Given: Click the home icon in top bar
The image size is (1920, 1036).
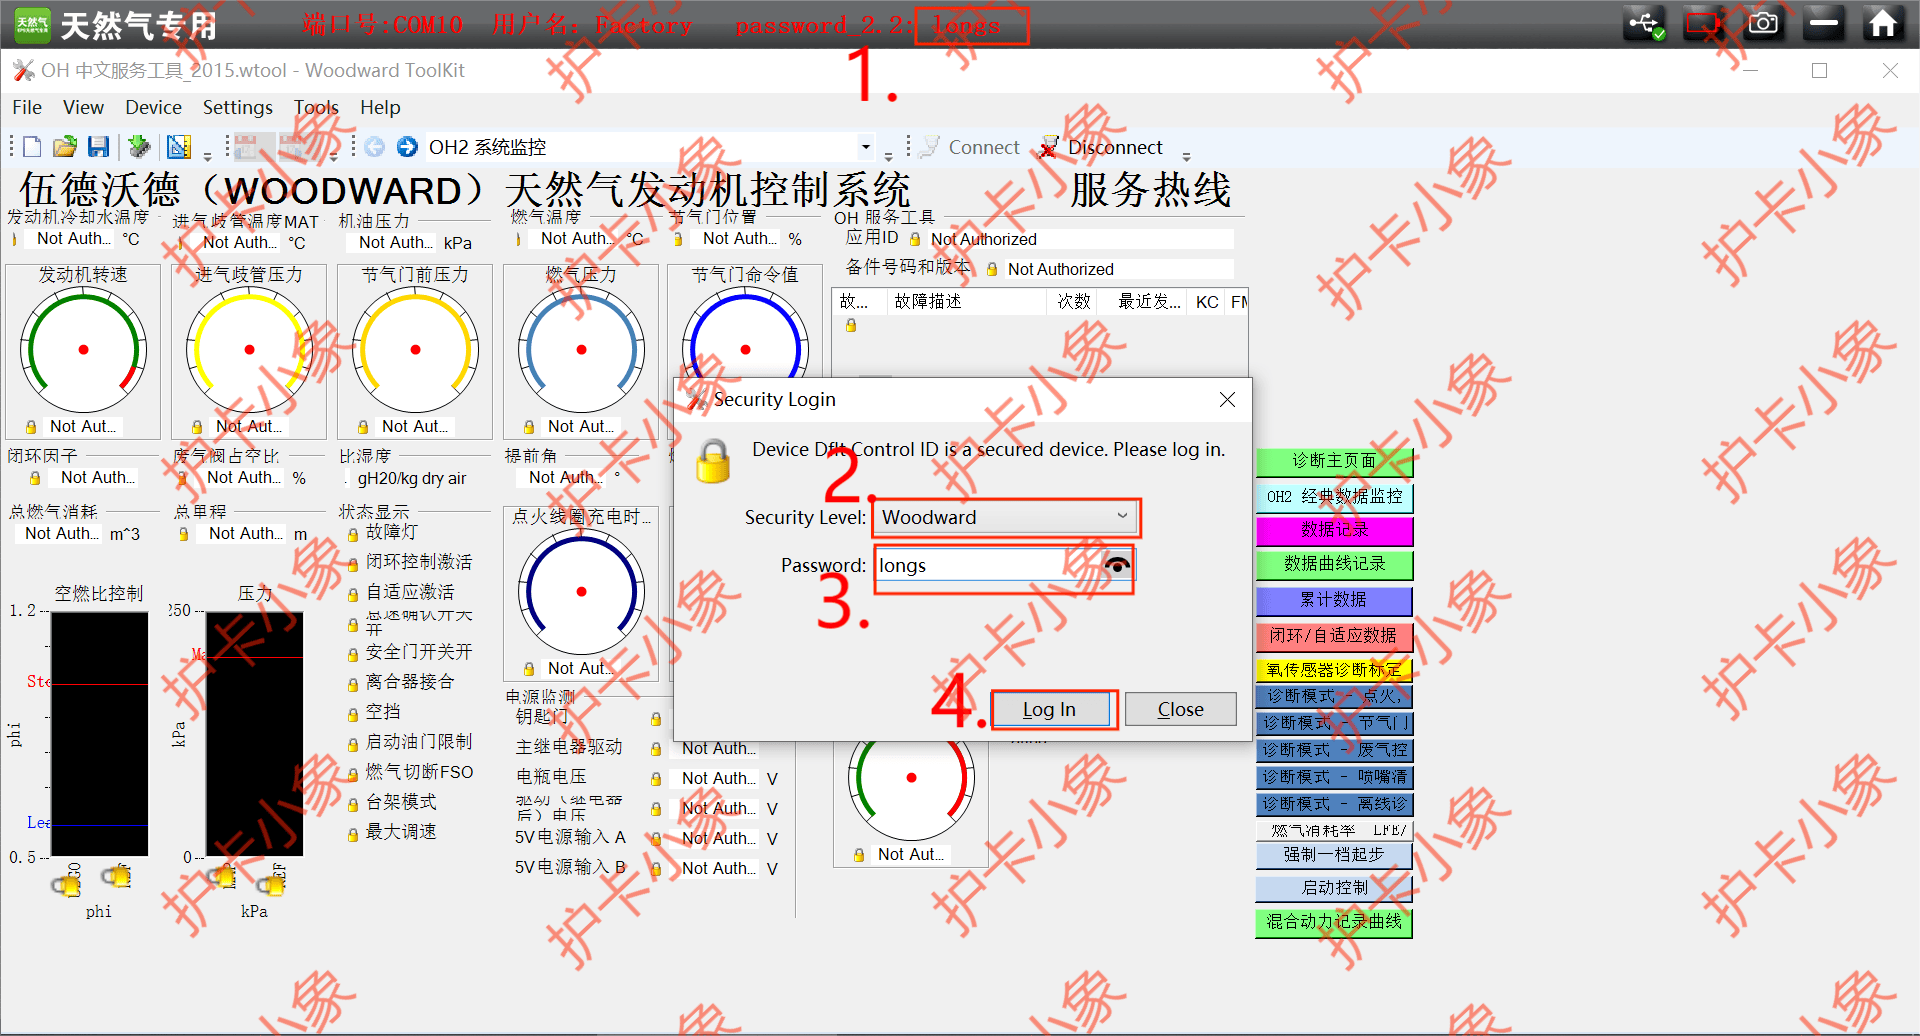Looking at the screenshot, I should click(x=1882, y=23).
